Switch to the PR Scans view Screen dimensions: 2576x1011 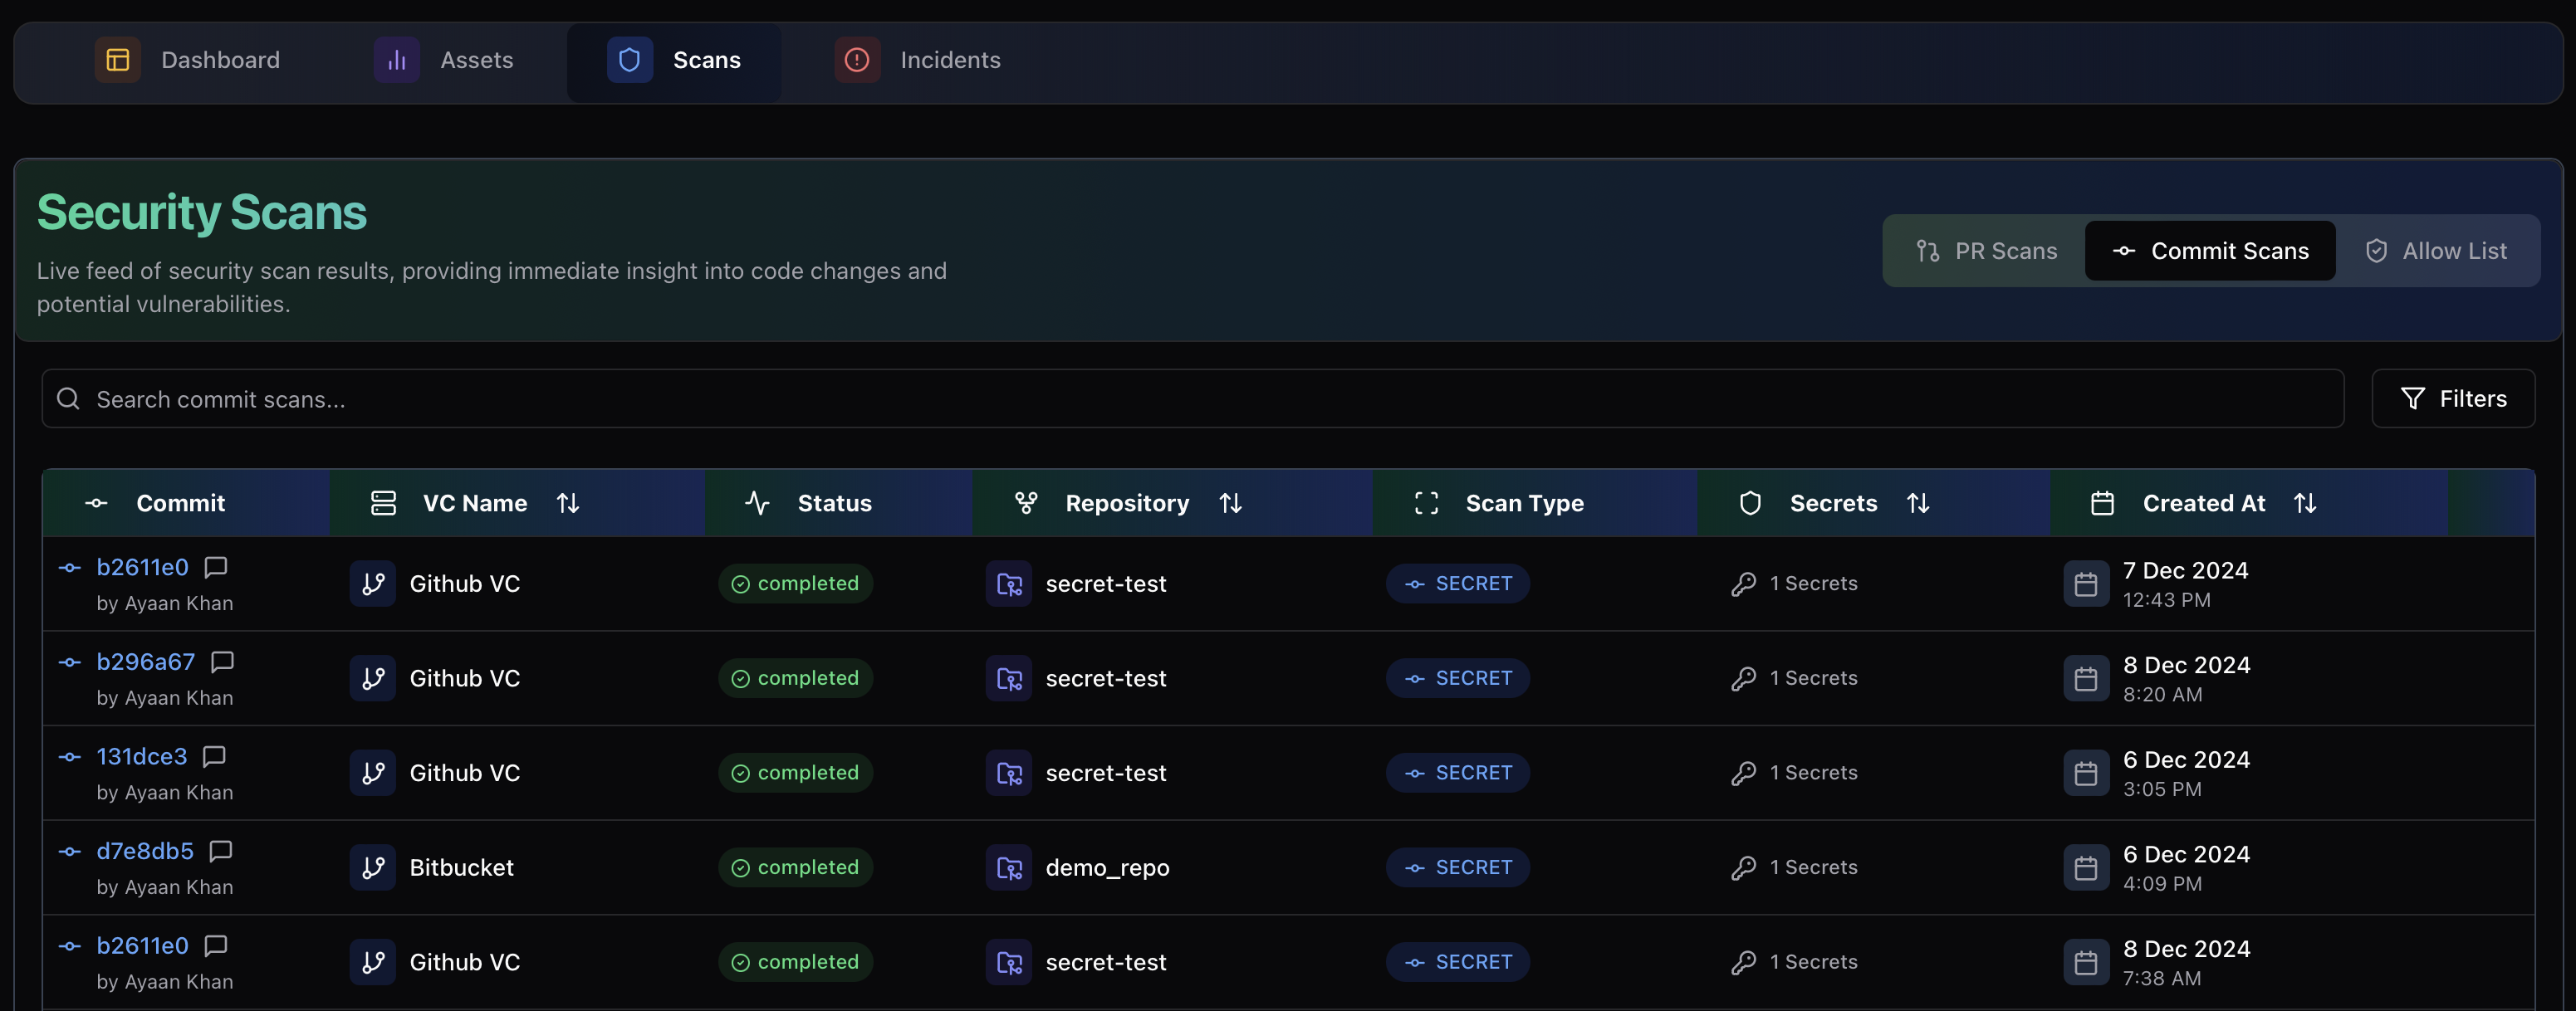(x=1986, y=251)
